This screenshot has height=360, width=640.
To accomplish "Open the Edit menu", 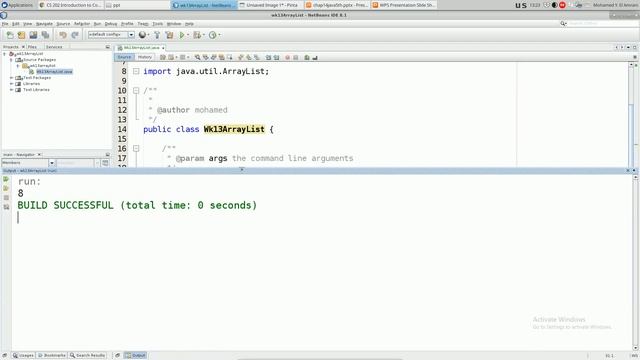I will [16, 24].
